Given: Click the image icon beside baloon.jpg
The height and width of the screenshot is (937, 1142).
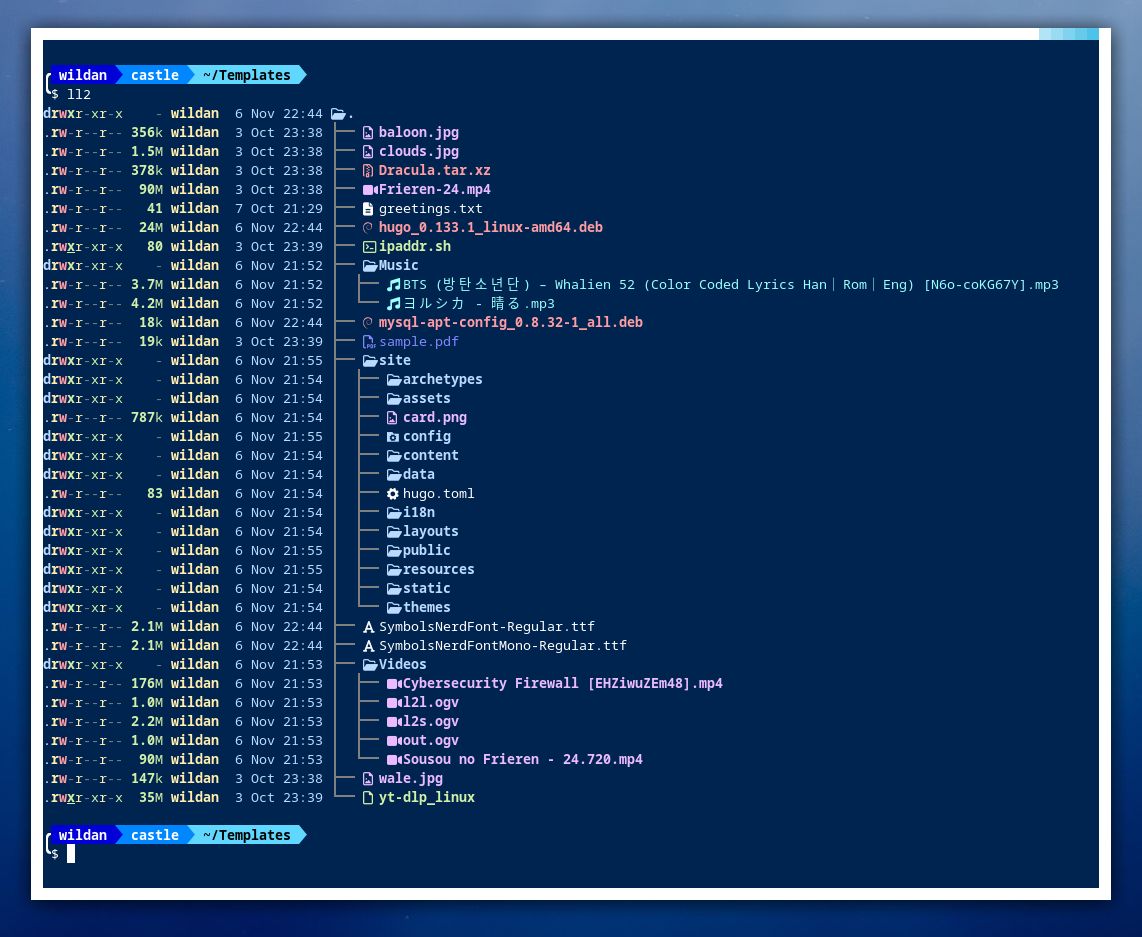Looking at the screenshot, I should pos(369,131).
